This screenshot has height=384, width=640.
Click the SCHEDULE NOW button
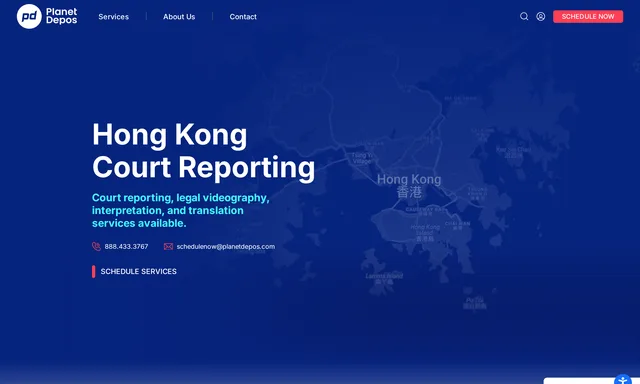click(588, 16)
